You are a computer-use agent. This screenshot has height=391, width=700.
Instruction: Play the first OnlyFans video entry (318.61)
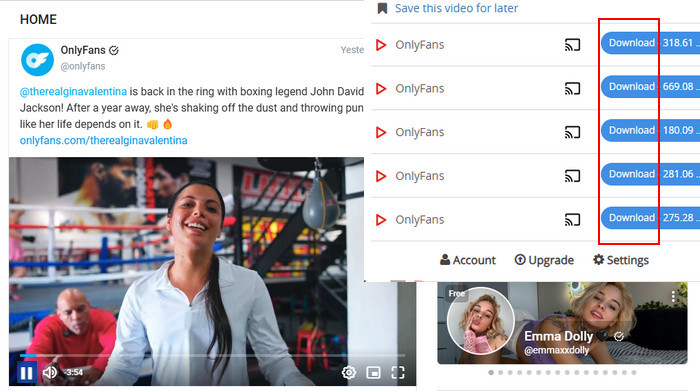coord(381,45)
